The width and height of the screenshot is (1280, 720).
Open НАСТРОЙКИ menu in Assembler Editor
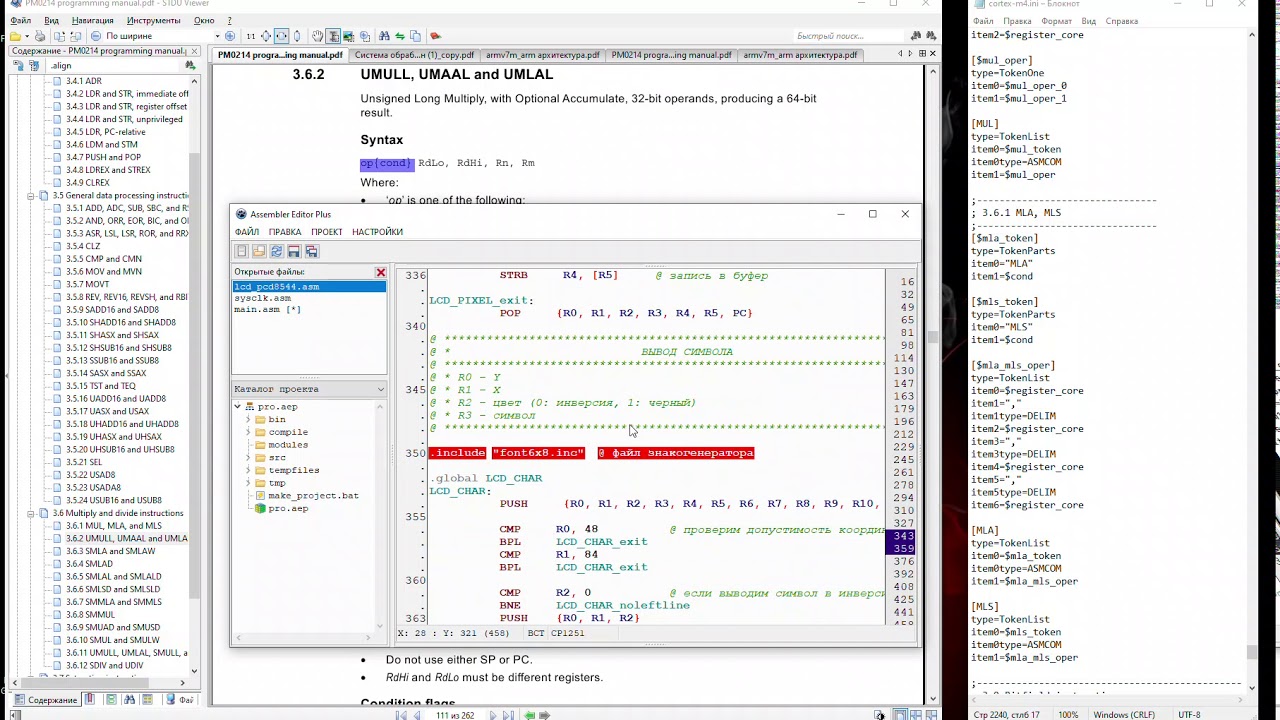(377, 232)
